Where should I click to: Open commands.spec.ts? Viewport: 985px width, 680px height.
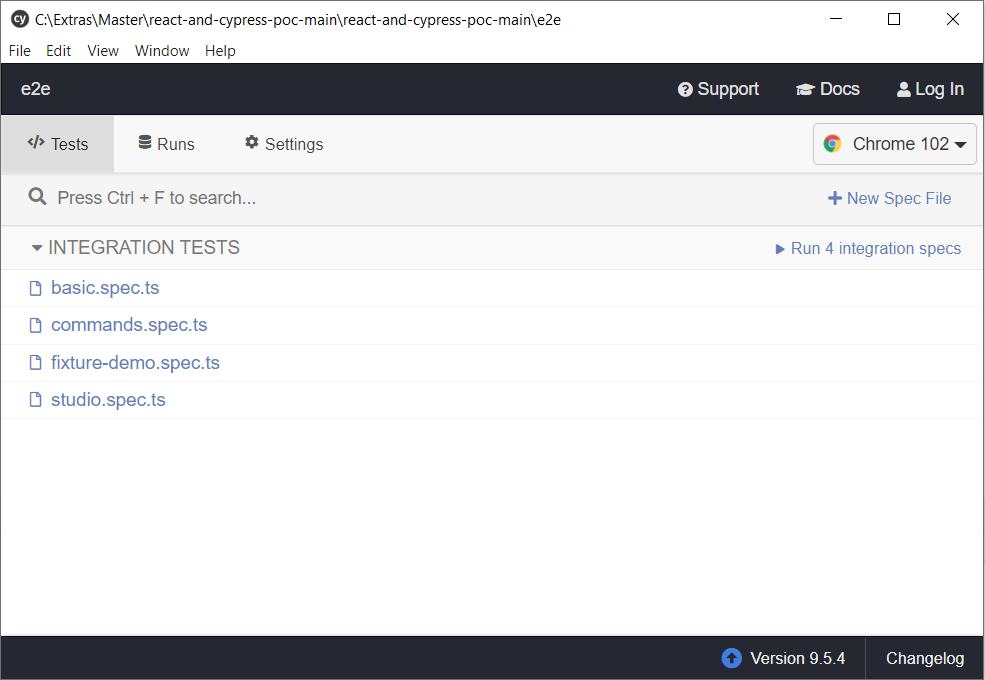[x=129, y=324]
